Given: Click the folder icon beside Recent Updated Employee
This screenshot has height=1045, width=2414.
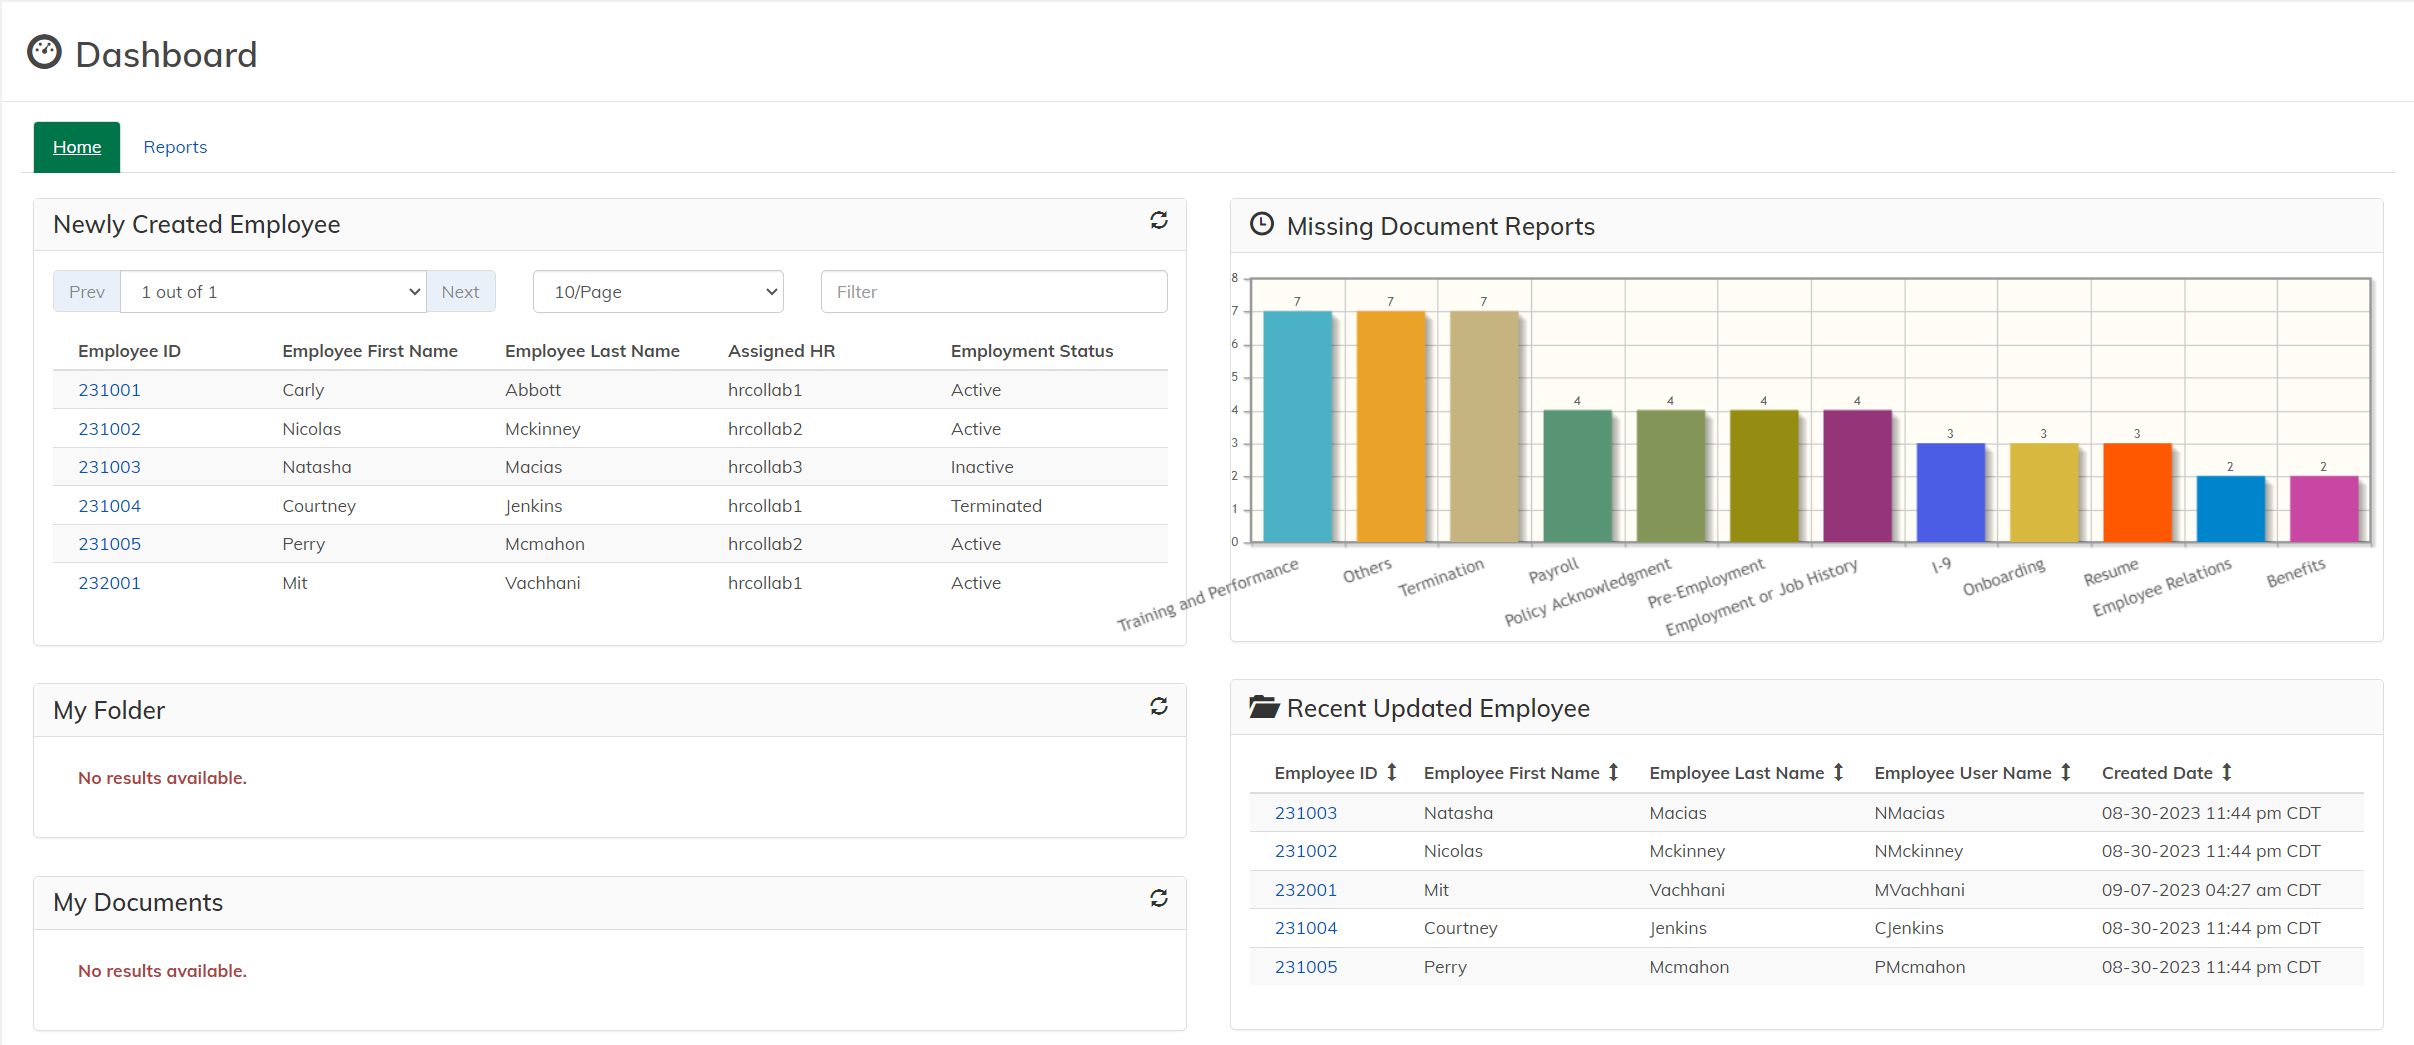Looking at the screenshot, I should click(x=1264, y=706).
